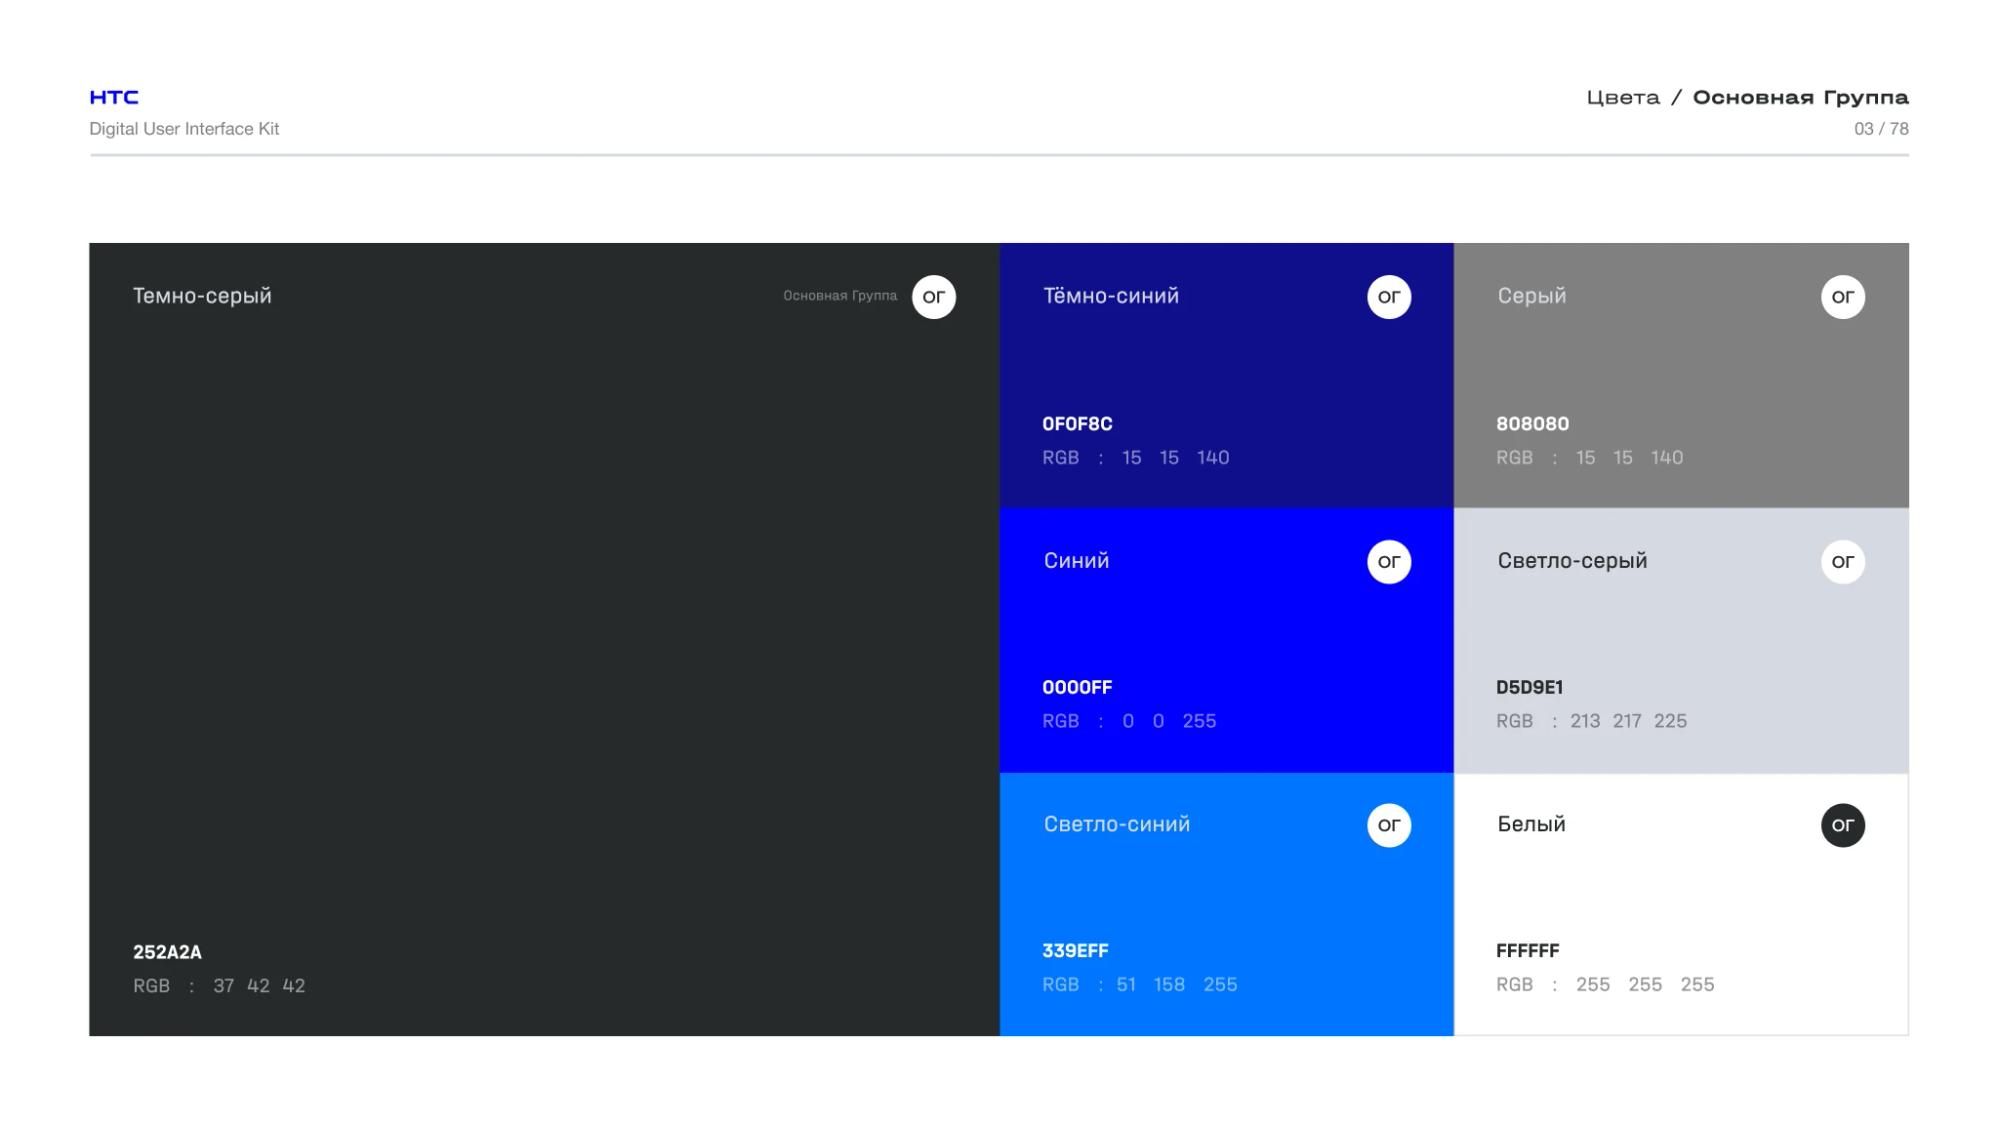Select the Тёмно-синий swatch title
The height and width of the screenshot is (1124, 2000).
1111,296
